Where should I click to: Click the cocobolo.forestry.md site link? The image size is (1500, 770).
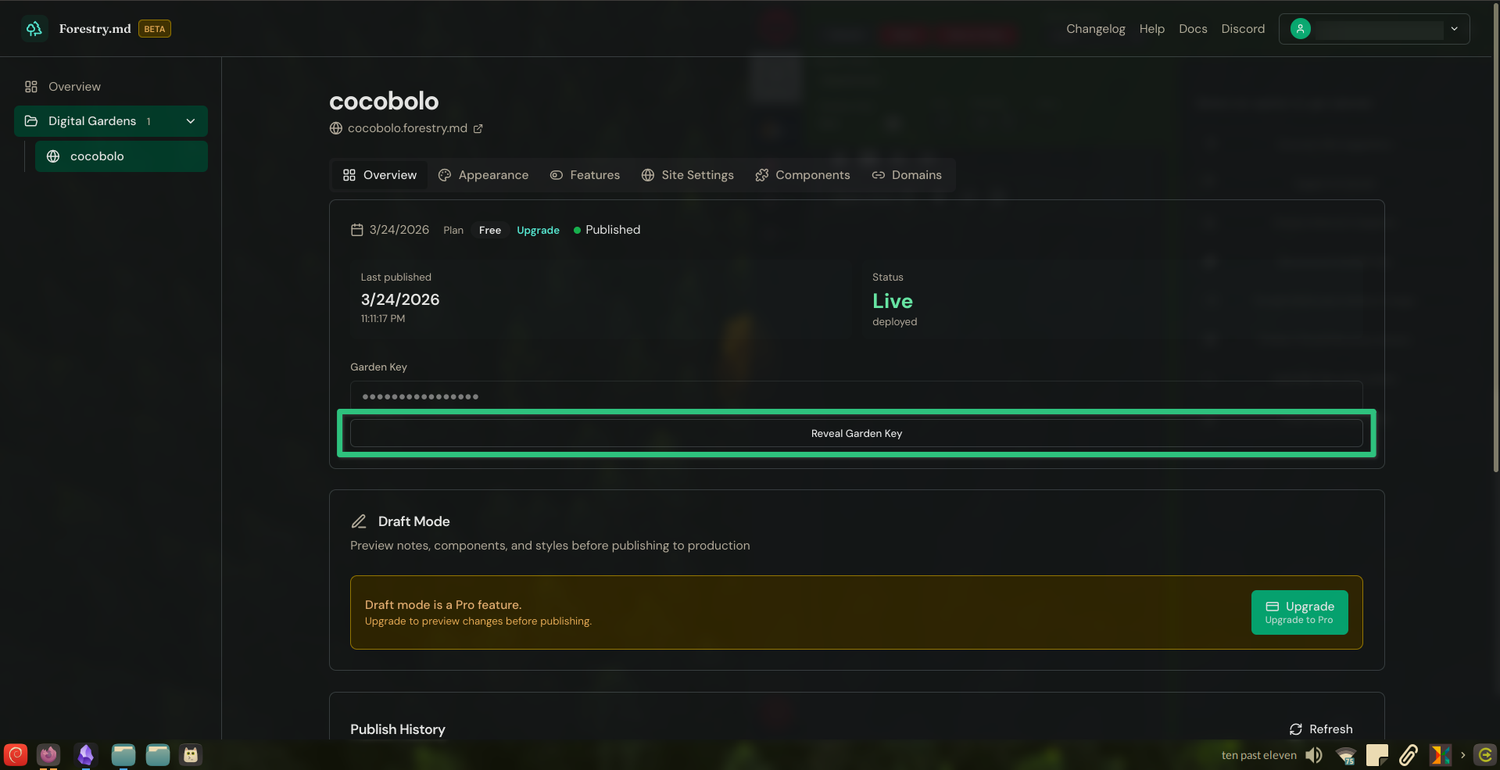[x=407, y=128]
